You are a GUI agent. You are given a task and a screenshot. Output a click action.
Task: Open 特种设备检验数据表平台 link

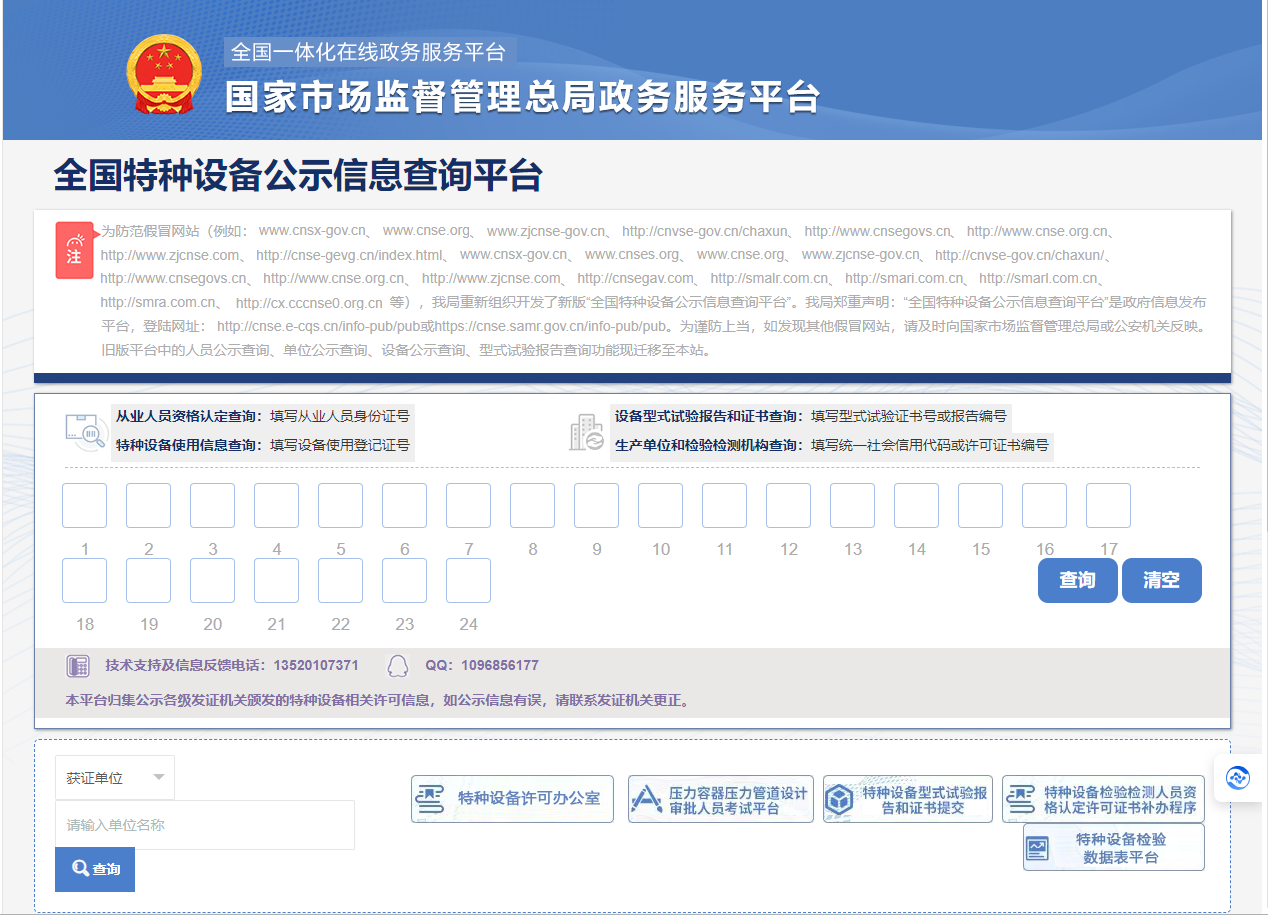tap(1113, 848)
